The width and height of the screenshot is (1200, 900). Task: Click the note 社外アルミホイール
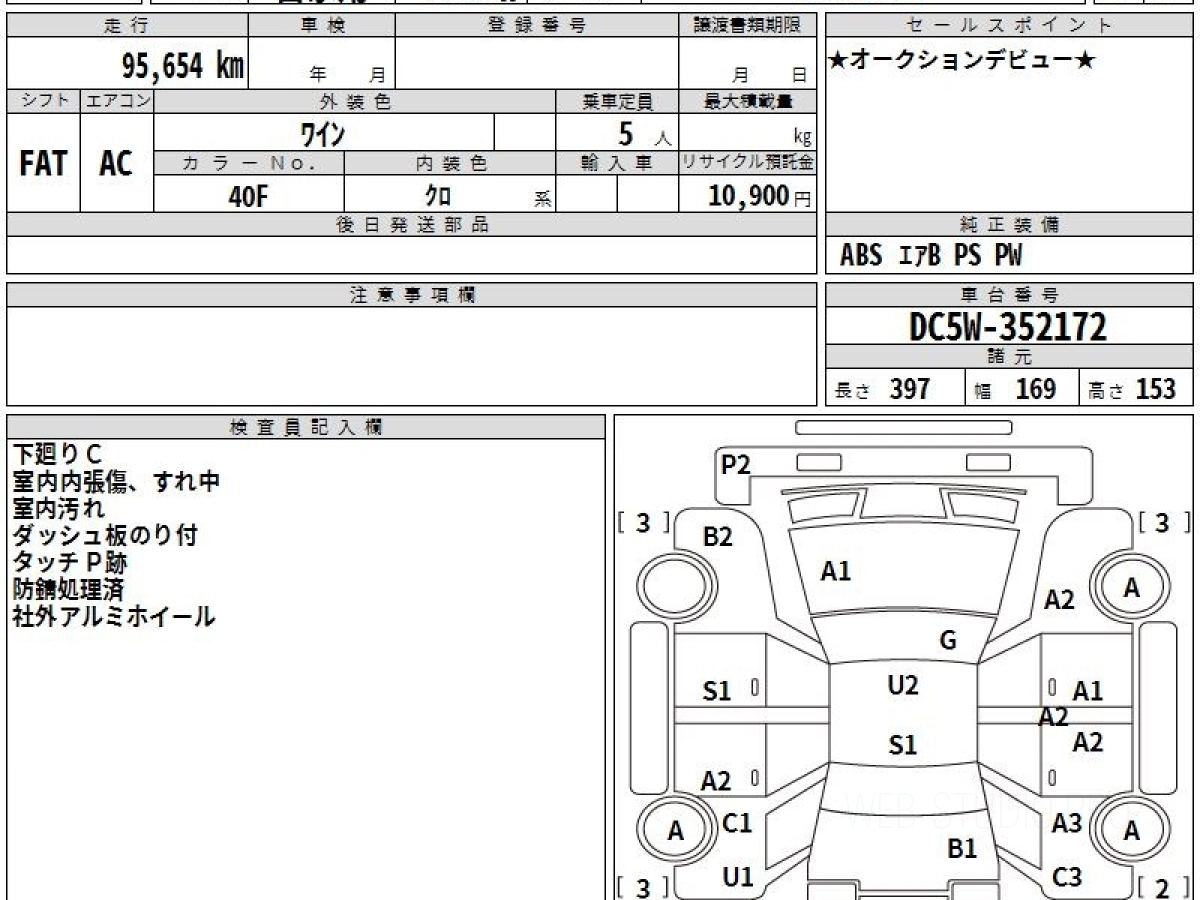pyautogui.click(x=114, y=616)
